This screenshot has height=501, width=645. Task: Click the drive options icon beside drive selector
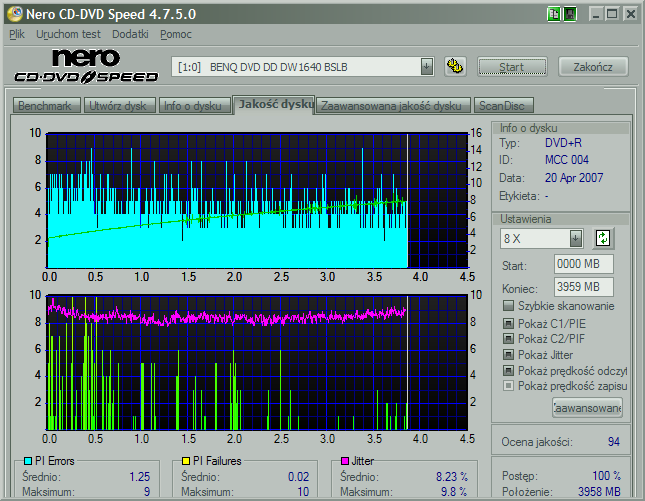(x=455, y=66)
